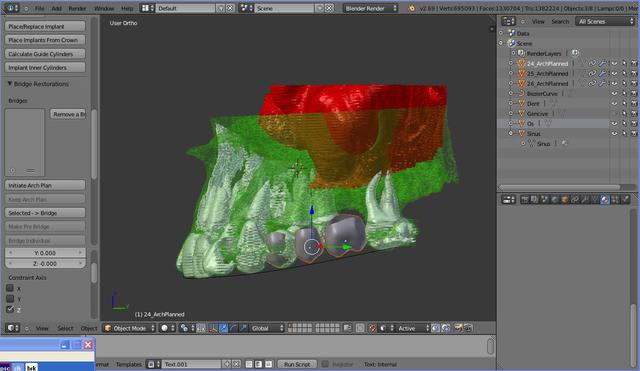The height and width of the screenshot is (371, 640).
Task: Enable the X constraint axis checkbox
Action: point(10,288)
